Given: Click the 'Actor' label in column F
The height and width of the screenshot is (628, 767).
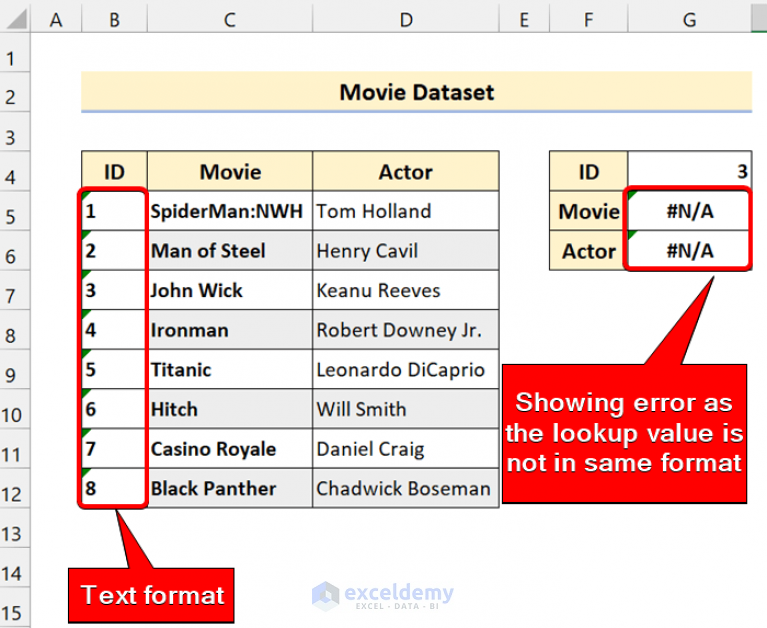Looking at the screenshot, I should point(588,250).
